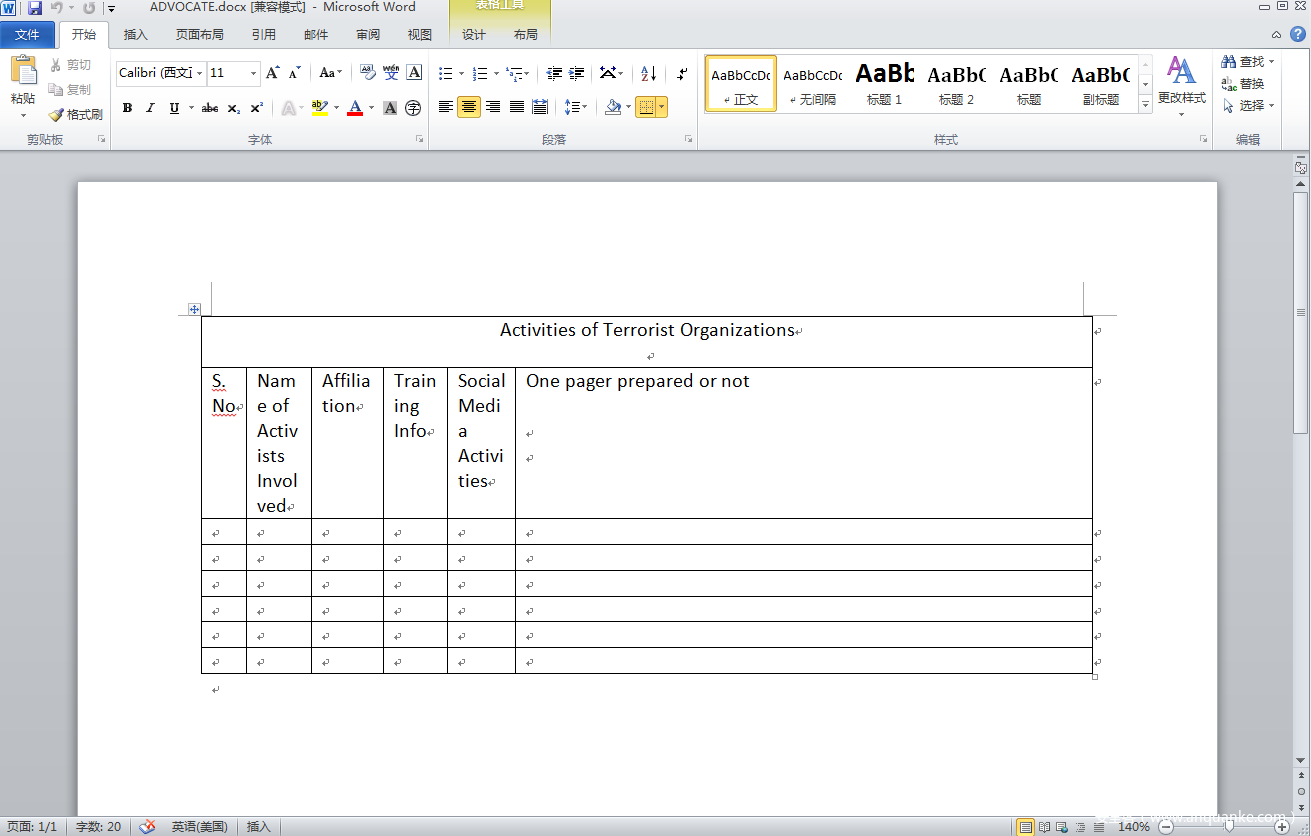Toggle show paragraph marks button
Viewport: 1311px width, 836px height.
point(682,73)
